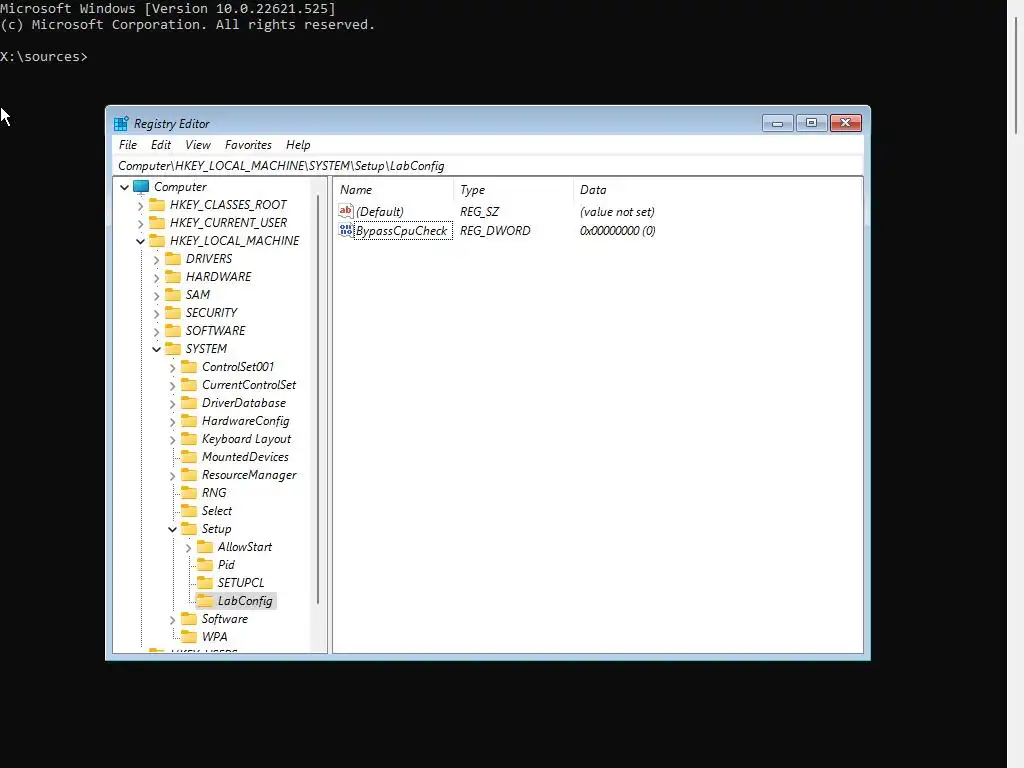Click the X:\sources> command prompt line
This screenshot has height=768, width=1024.
pyautogui.click(x=44, y=57)
